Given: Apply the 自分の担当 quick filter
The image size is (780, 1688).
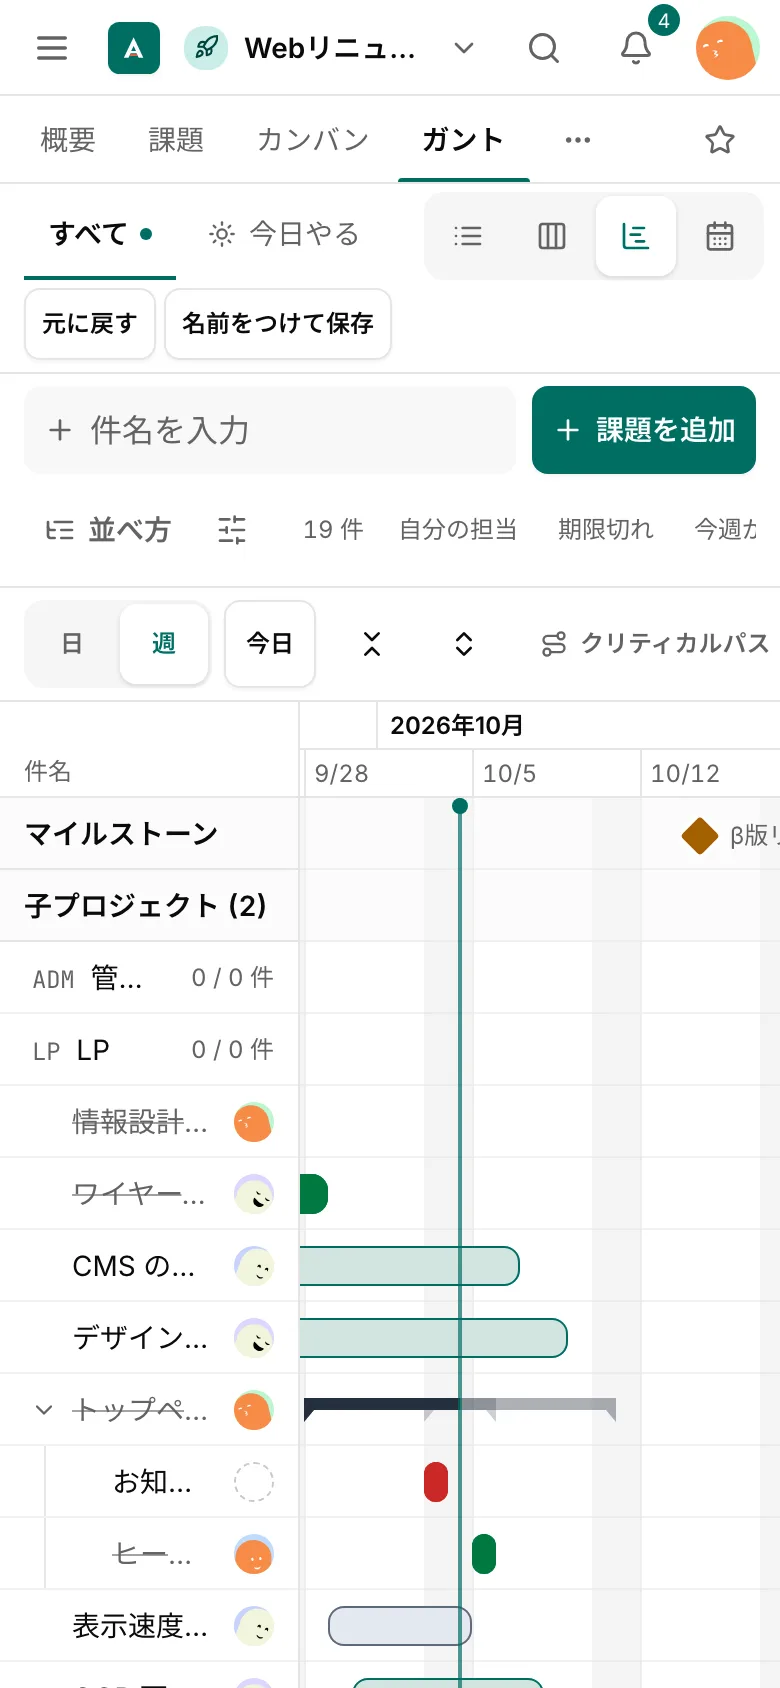Looking at the screenshot, I should coord(458,530).
